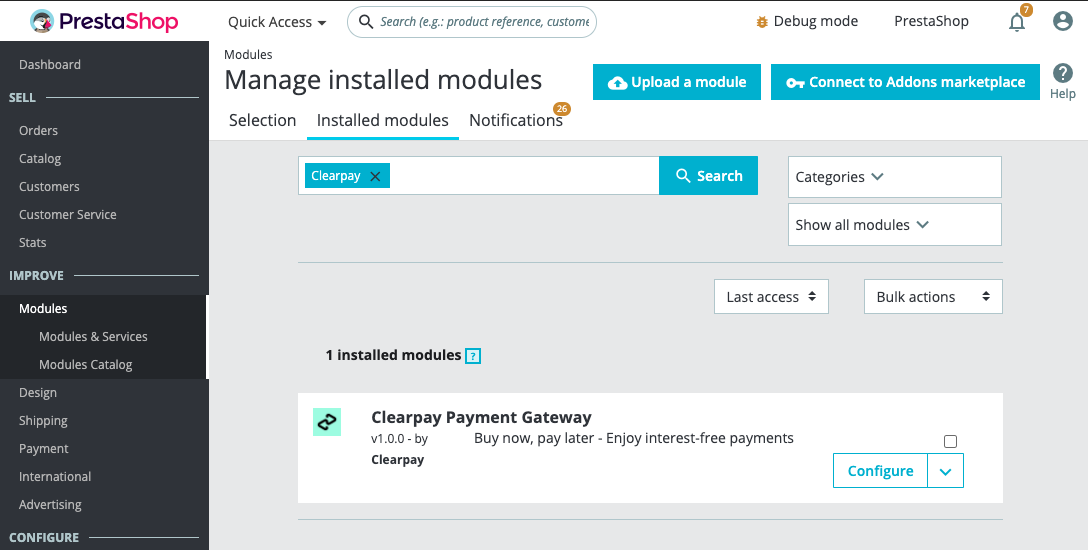Open Customers in the sidebar
The height and width of the screenshot is (550, 1088).
pyautogui.click(x=49, y=187)
